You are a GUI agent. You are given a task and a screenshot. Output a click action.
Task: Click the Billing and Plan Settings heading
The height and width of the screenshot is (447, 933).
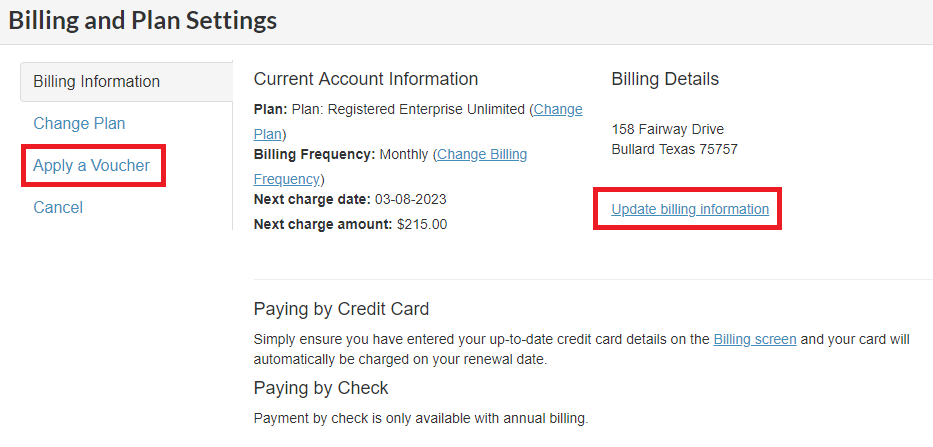click(x=142, y=20)
